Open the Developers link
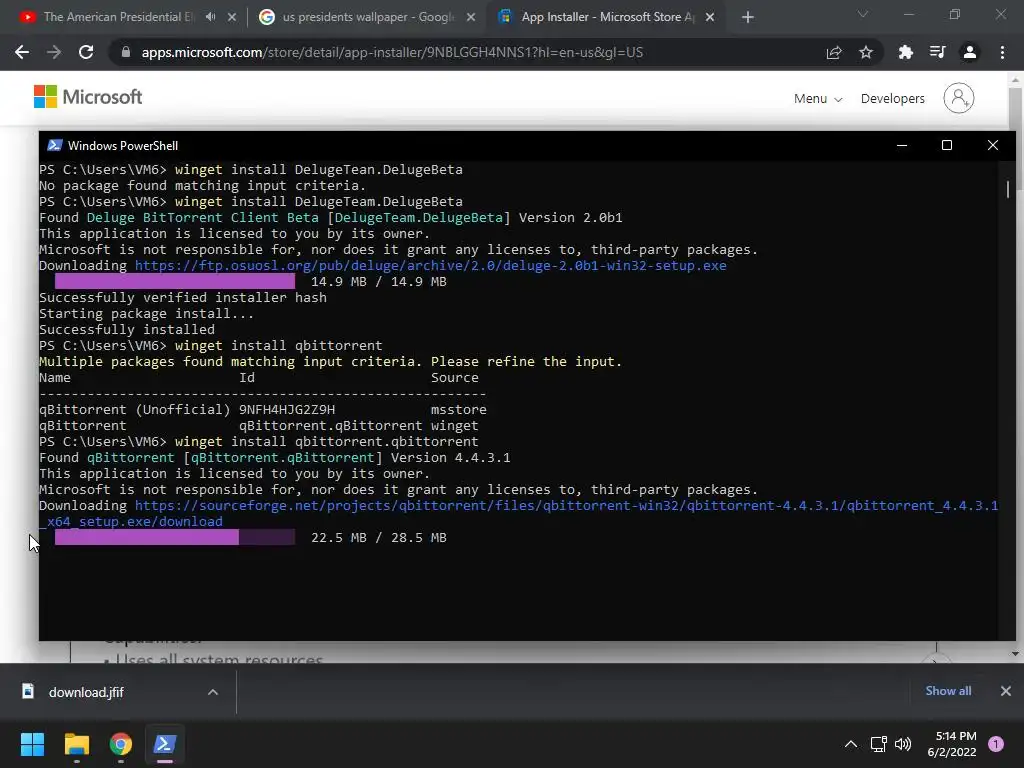Viewport: 1024px width, 768px height. coord(892,99)
